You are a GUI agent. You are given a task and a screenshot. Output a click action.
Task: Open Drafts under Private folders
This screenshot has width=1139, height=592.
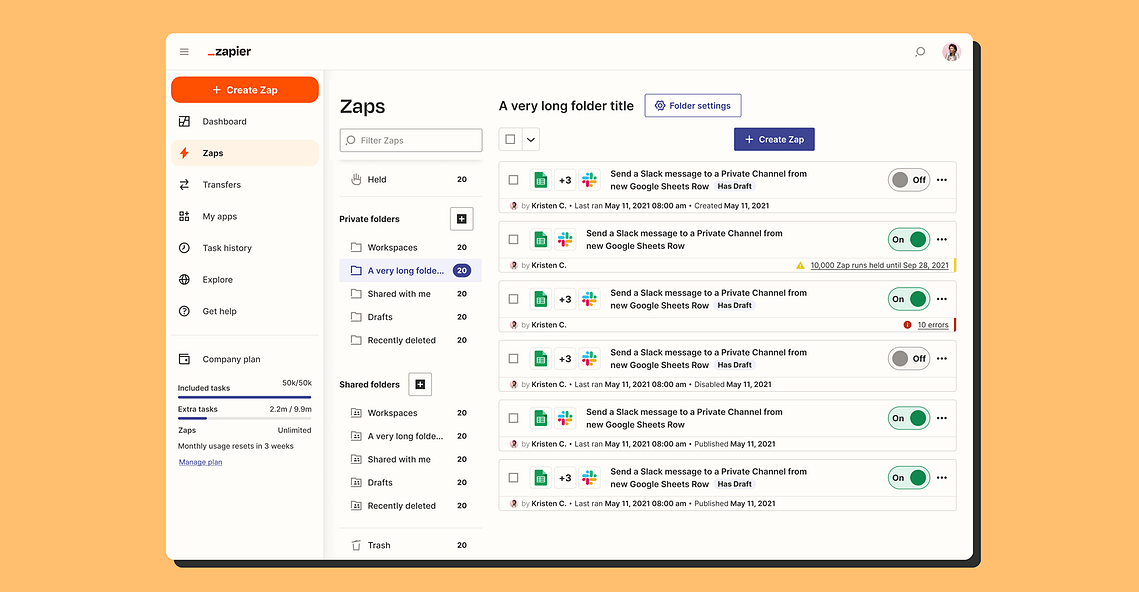(x=410, y=317)
